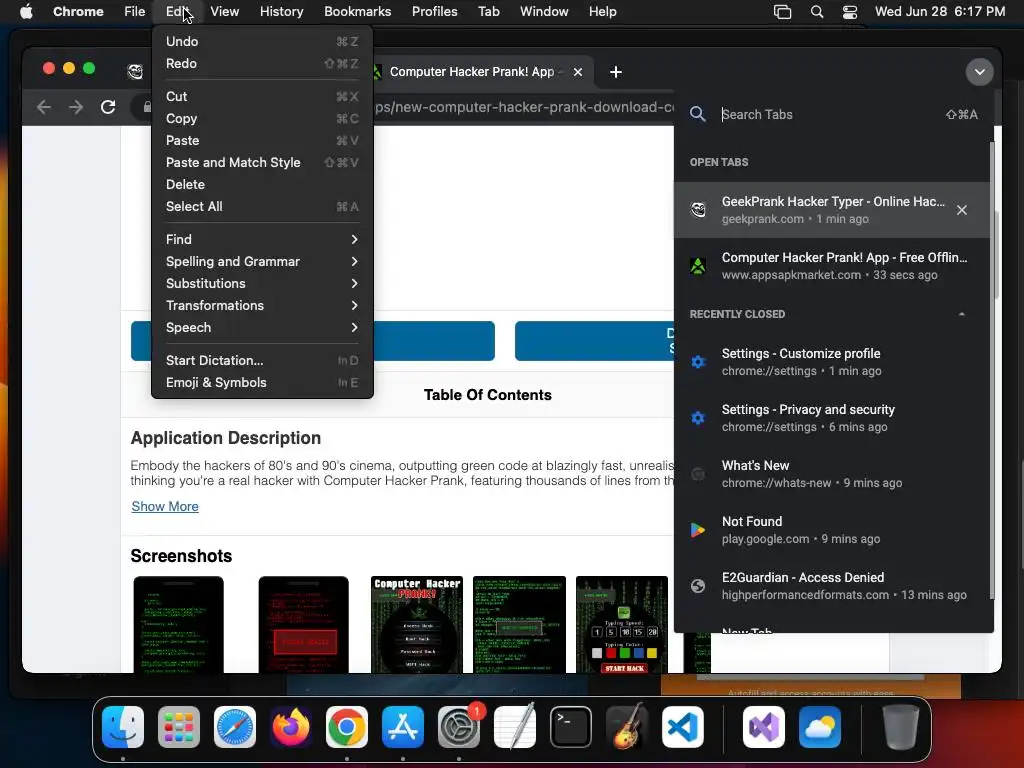Image resolution: width=1024 pixels, height=768 pixels.
Task: Reopen E2Guardian - Access Denied tab
Action: (x=832, y=586)
